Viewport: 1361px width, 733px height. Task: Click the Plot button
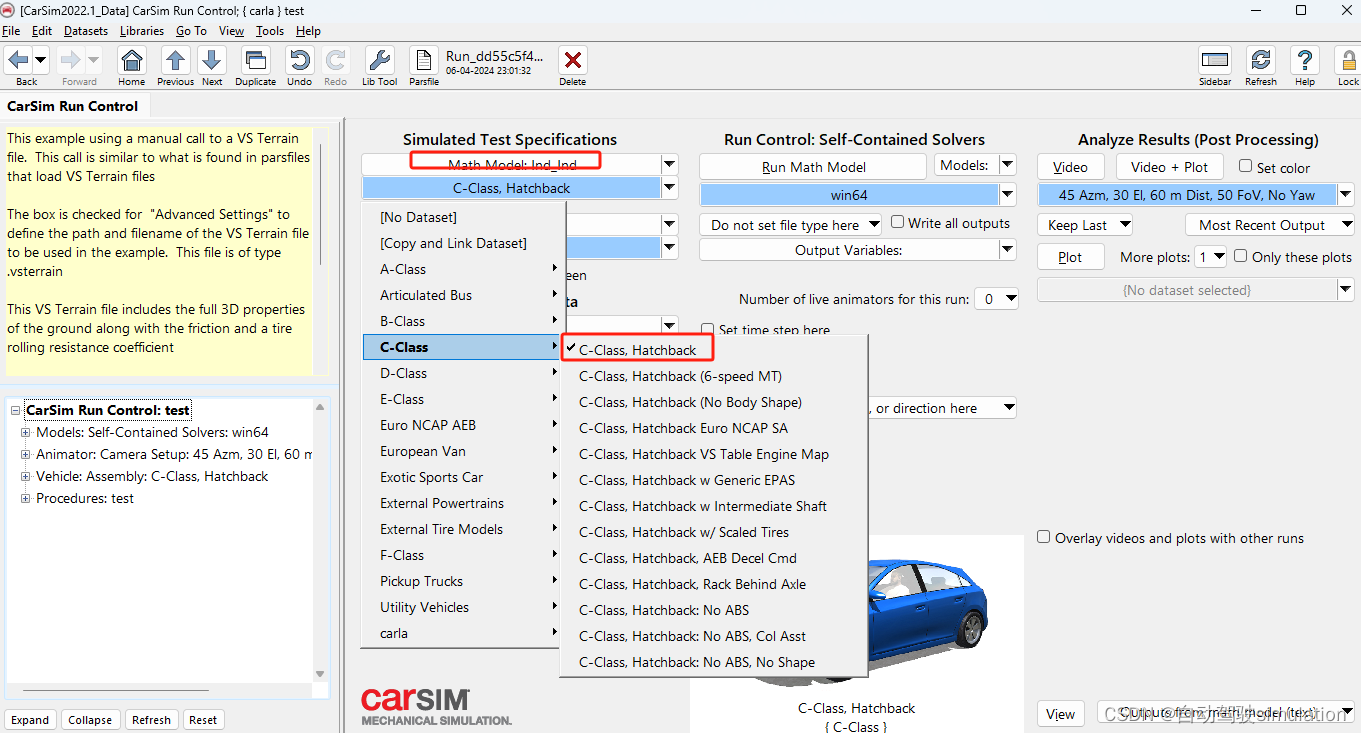point(1070,257)
